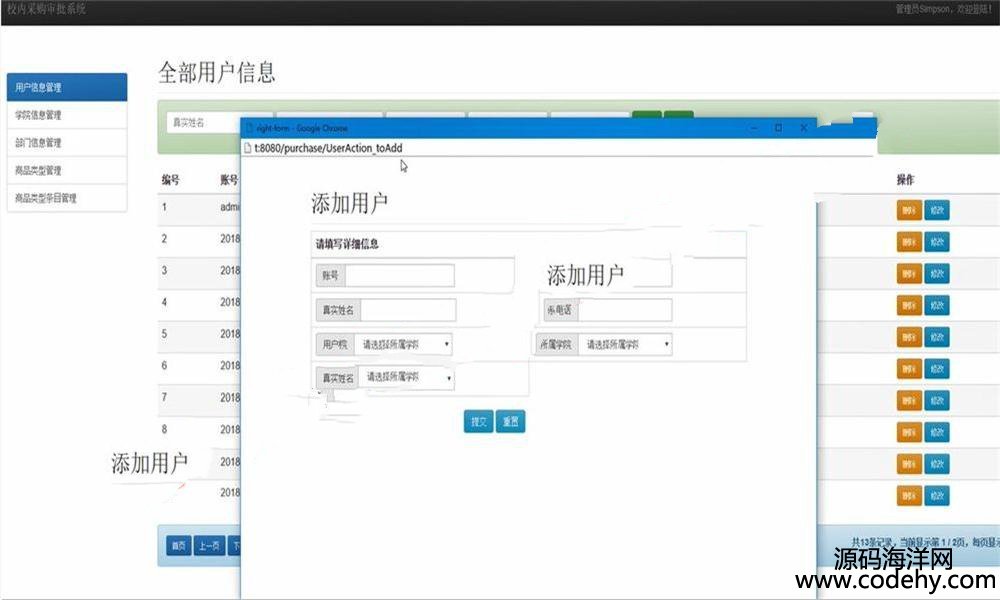Delete user row 5 with orange button
This screenshot has height=600, width=1000.
(909, 337)
